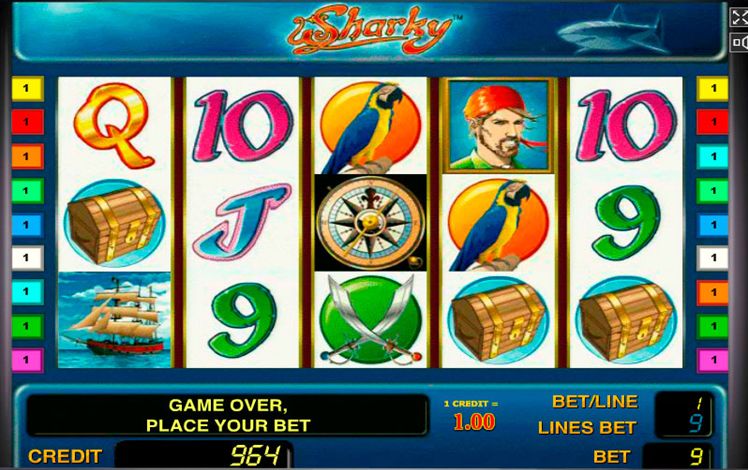The height and width of the screenshot is (470, 748).
Task: Click the green 9 symbol on fifth reel
Action: pyautogui.click(x=626, y=222)
